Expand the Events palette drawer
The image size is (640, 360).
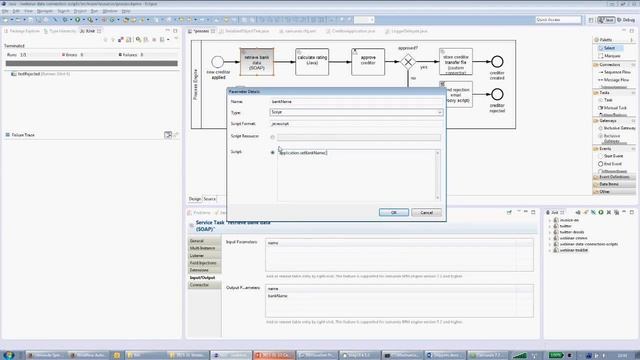(x=614, y=149)
